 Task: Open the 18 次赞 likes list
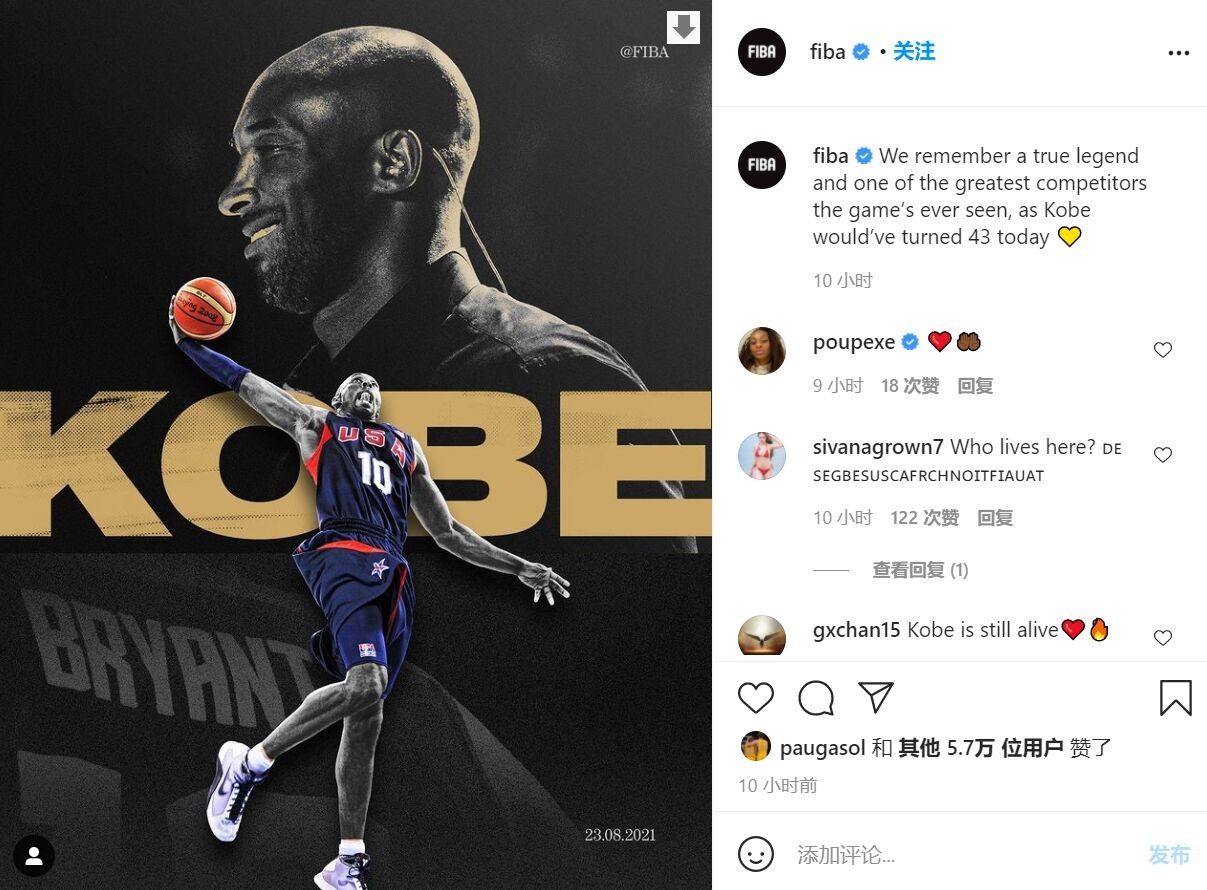click(910, 386)
